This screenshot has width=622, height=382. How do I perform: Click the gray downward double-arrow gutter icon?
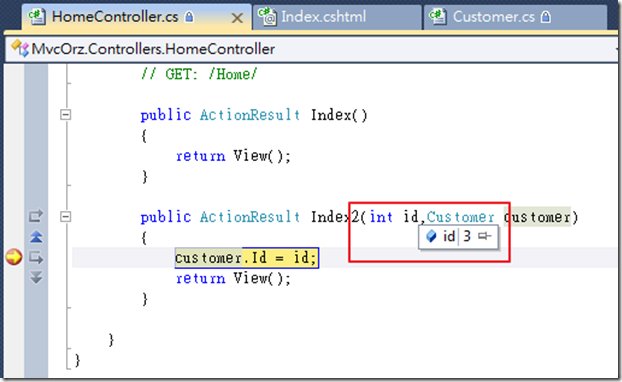coord(36,277)
